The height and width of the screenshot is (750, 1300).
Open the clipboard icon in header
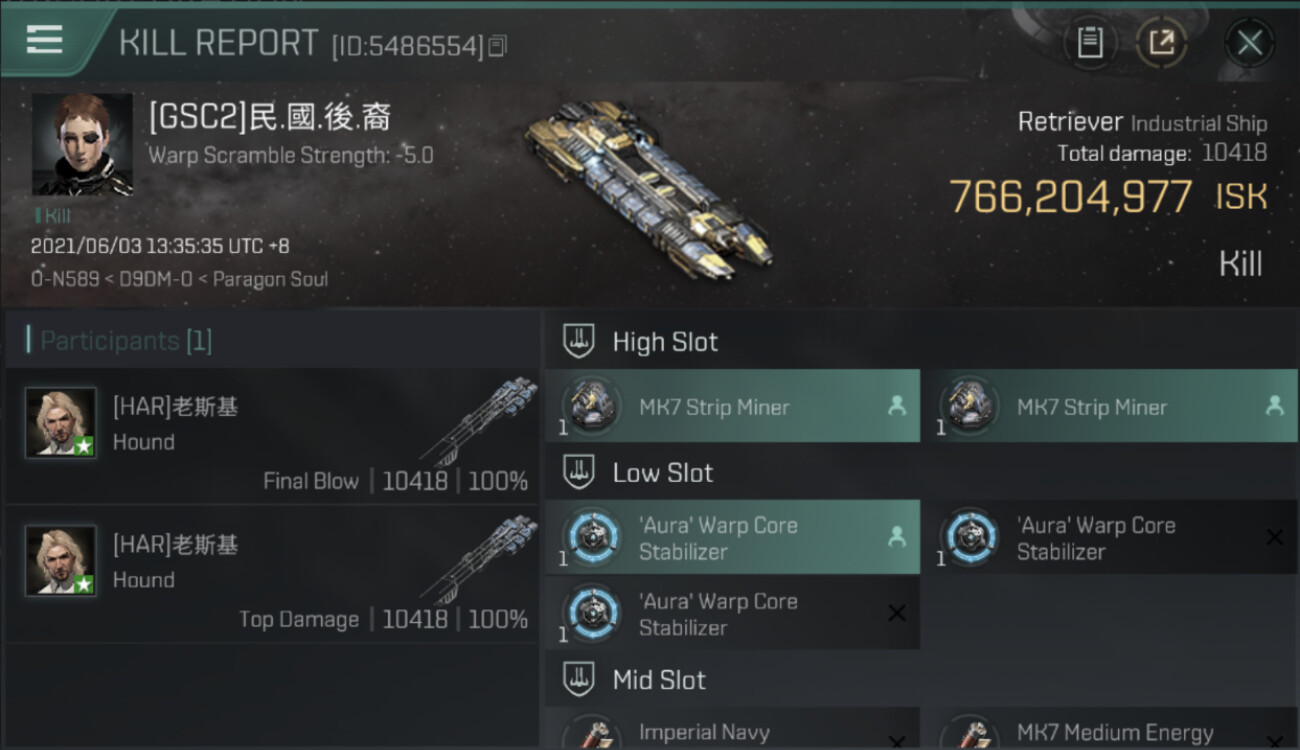[x=1089, y=43]
